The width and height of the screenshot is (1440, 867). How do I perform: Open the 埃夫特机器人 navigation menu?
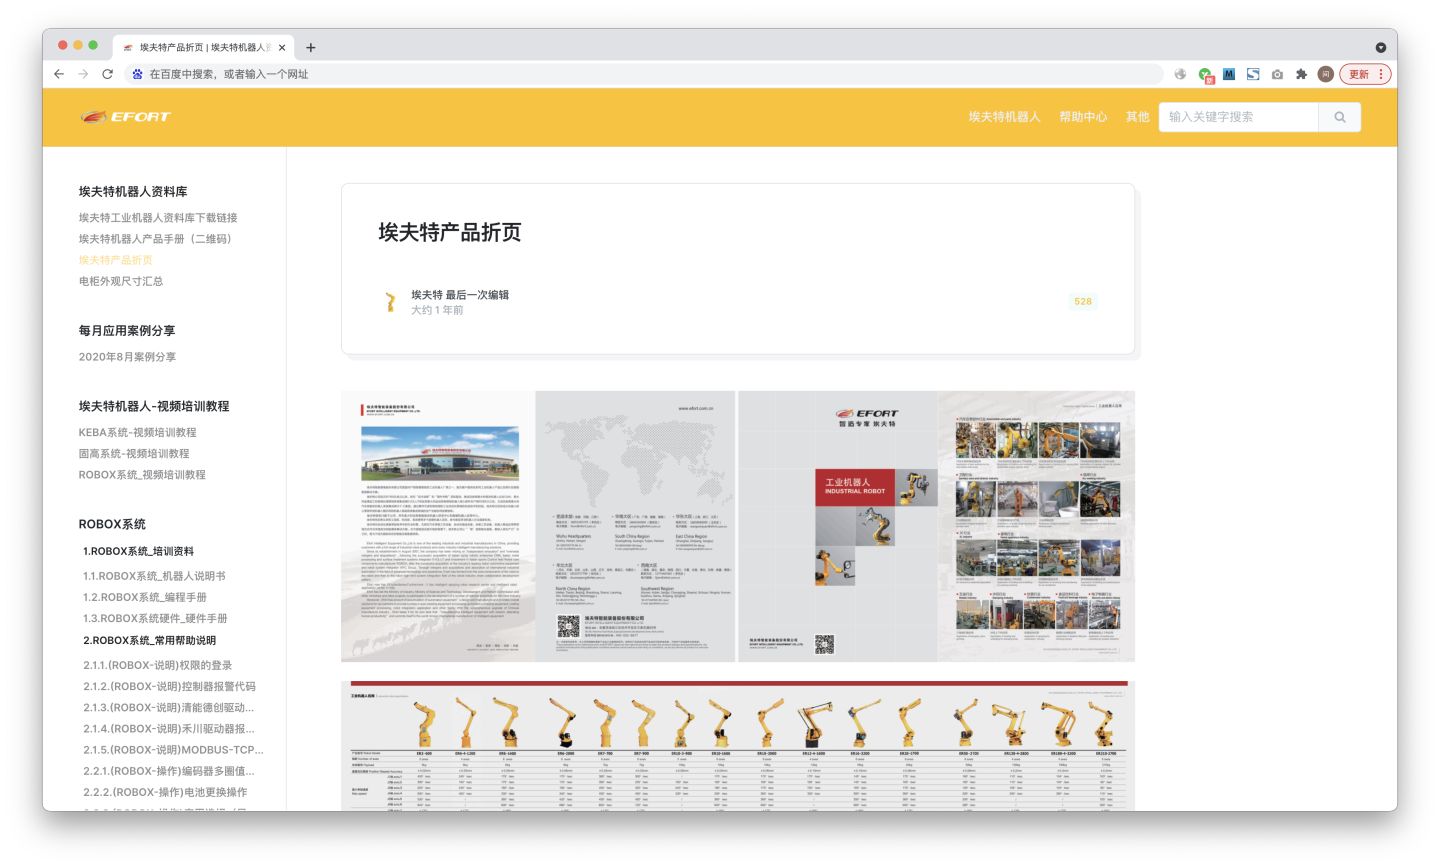(1004, 117)
